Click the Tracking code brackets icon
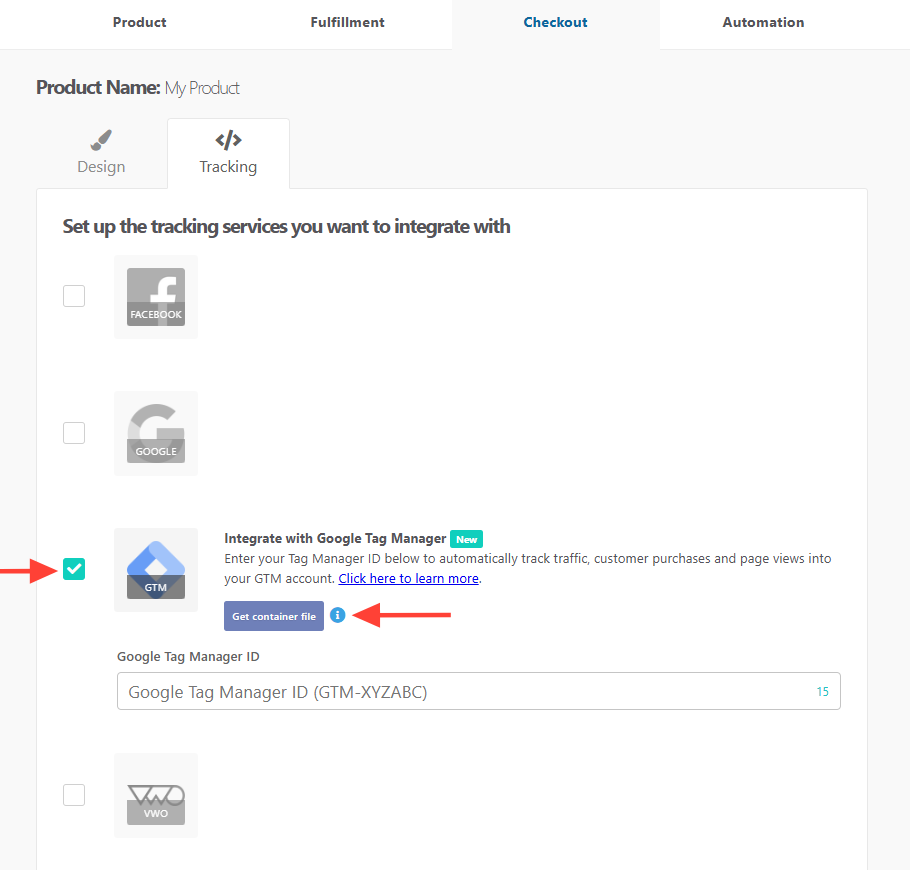Image resolution: width=910 pixels, height=870 pixels. point(228,140)
